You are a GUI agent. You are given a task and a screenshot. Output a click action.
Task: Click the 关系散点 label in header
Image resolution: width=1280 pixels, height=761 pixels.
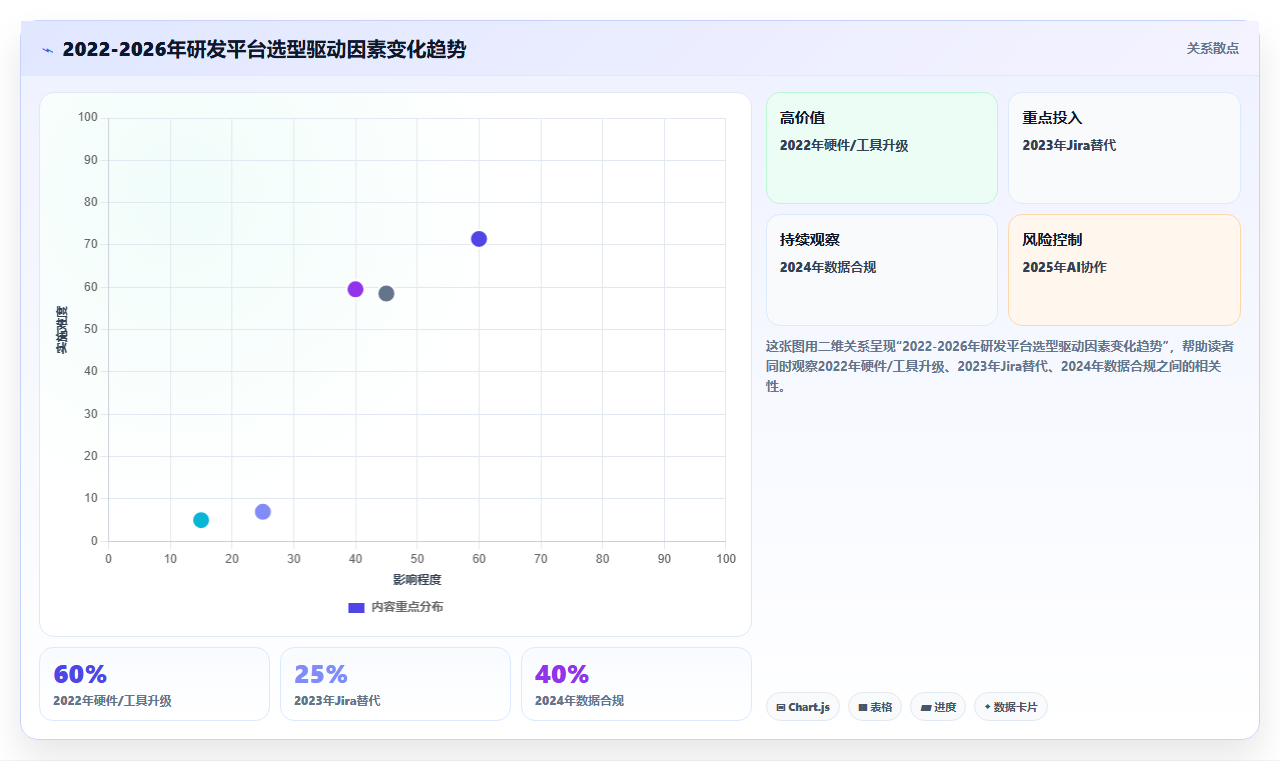pos(1213,48)
